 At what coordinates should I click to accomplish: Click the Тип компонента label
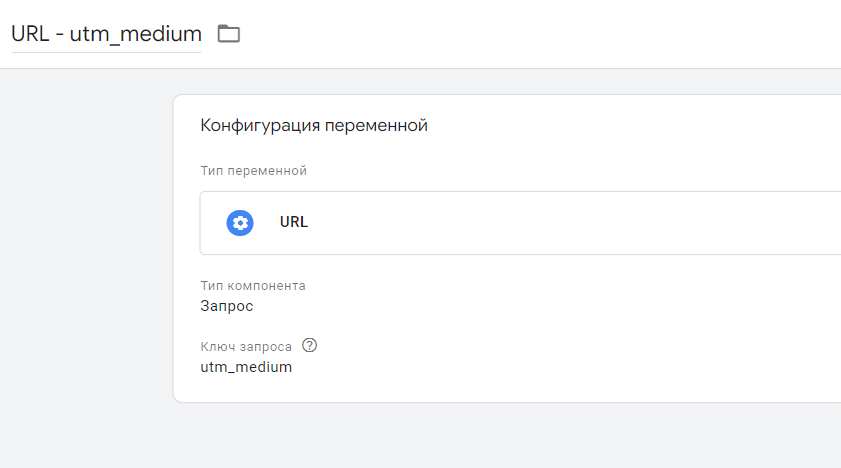(253, 285)
